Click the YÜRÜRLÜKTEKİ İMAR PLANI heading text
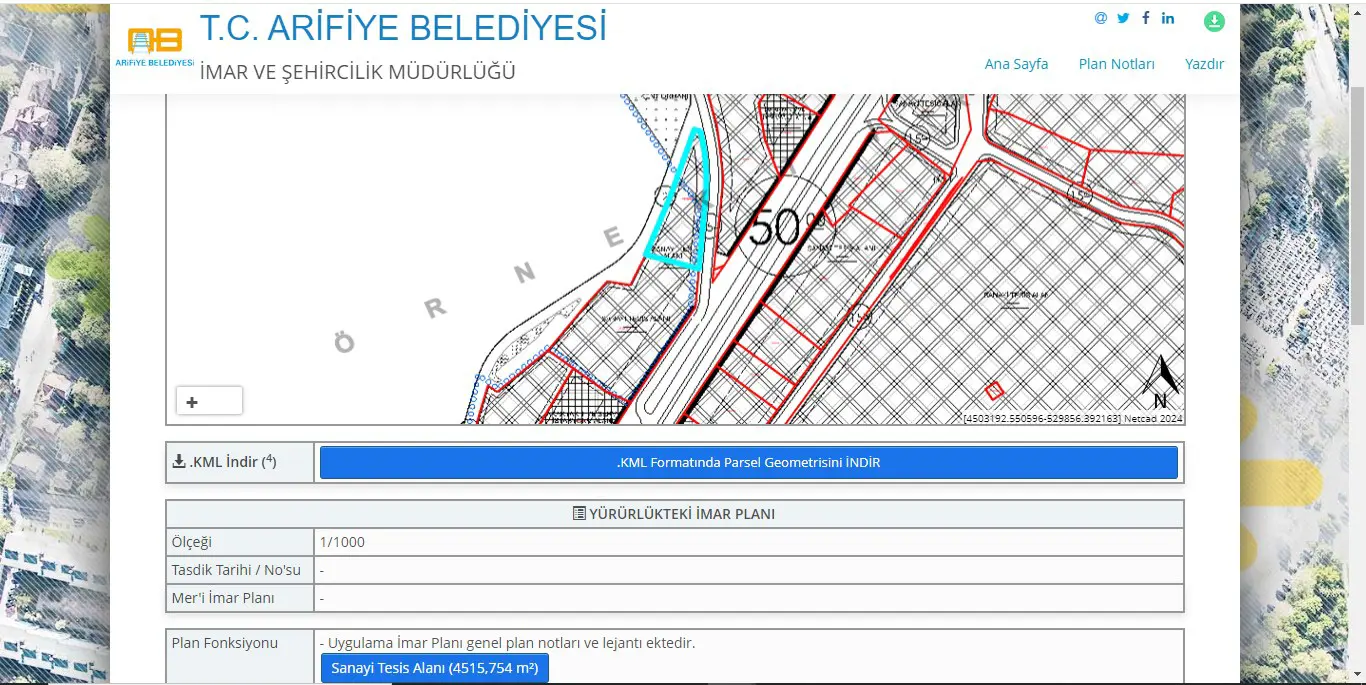The image size is (1366, 685). coord(682,514)
